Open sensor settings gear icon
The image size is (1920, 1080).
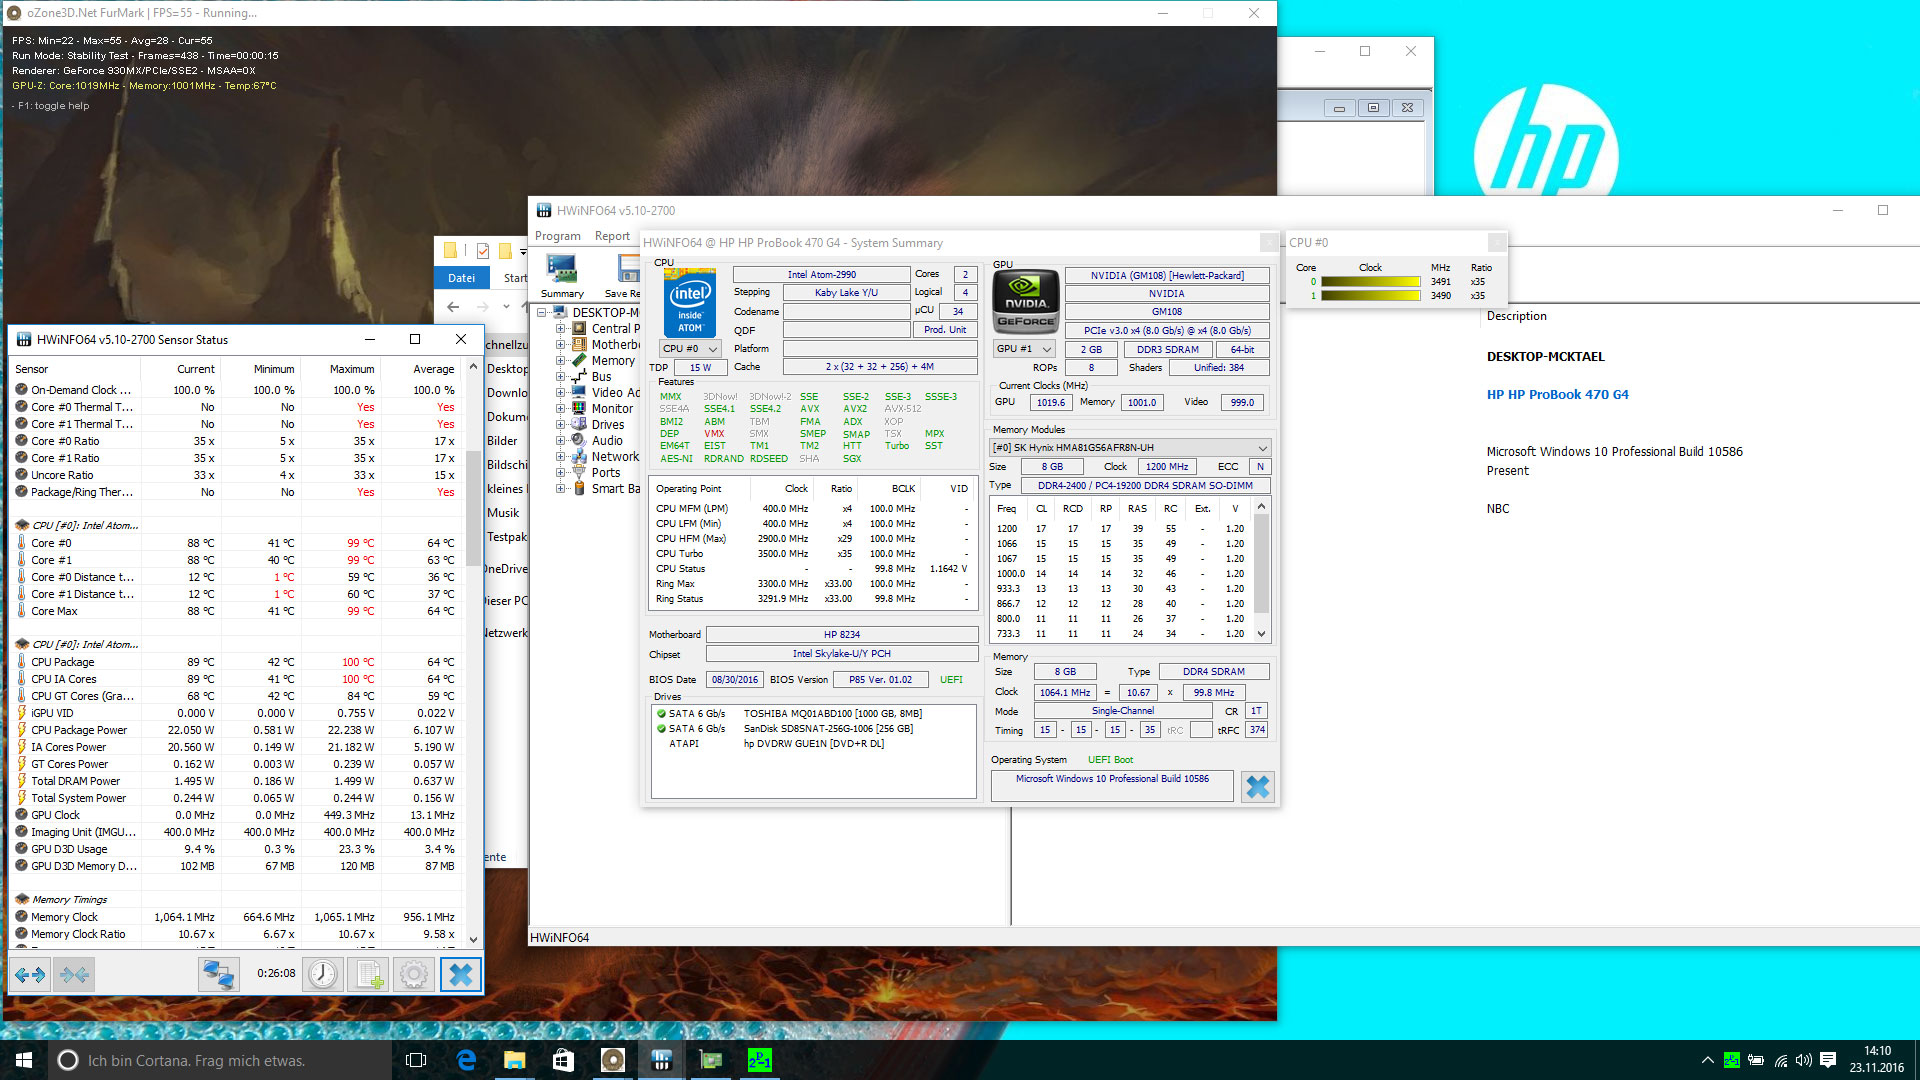413,974
